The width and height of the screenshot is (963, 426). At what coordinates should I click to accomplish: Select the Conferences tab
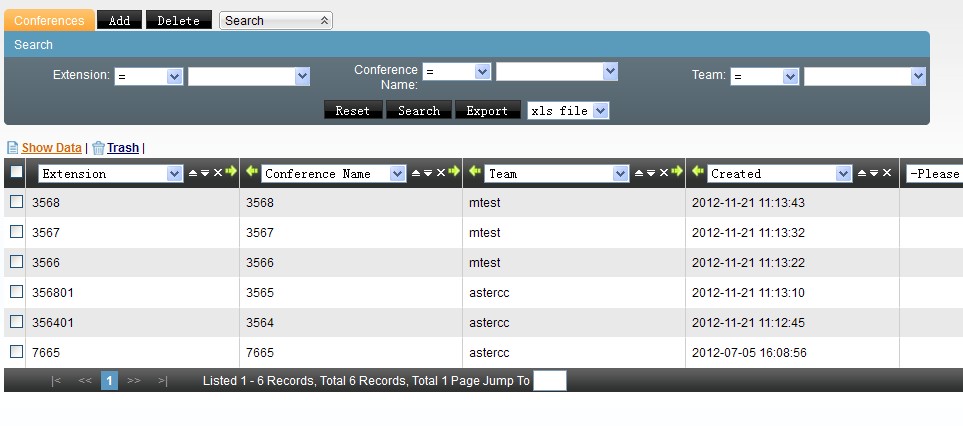click(50, 20)
